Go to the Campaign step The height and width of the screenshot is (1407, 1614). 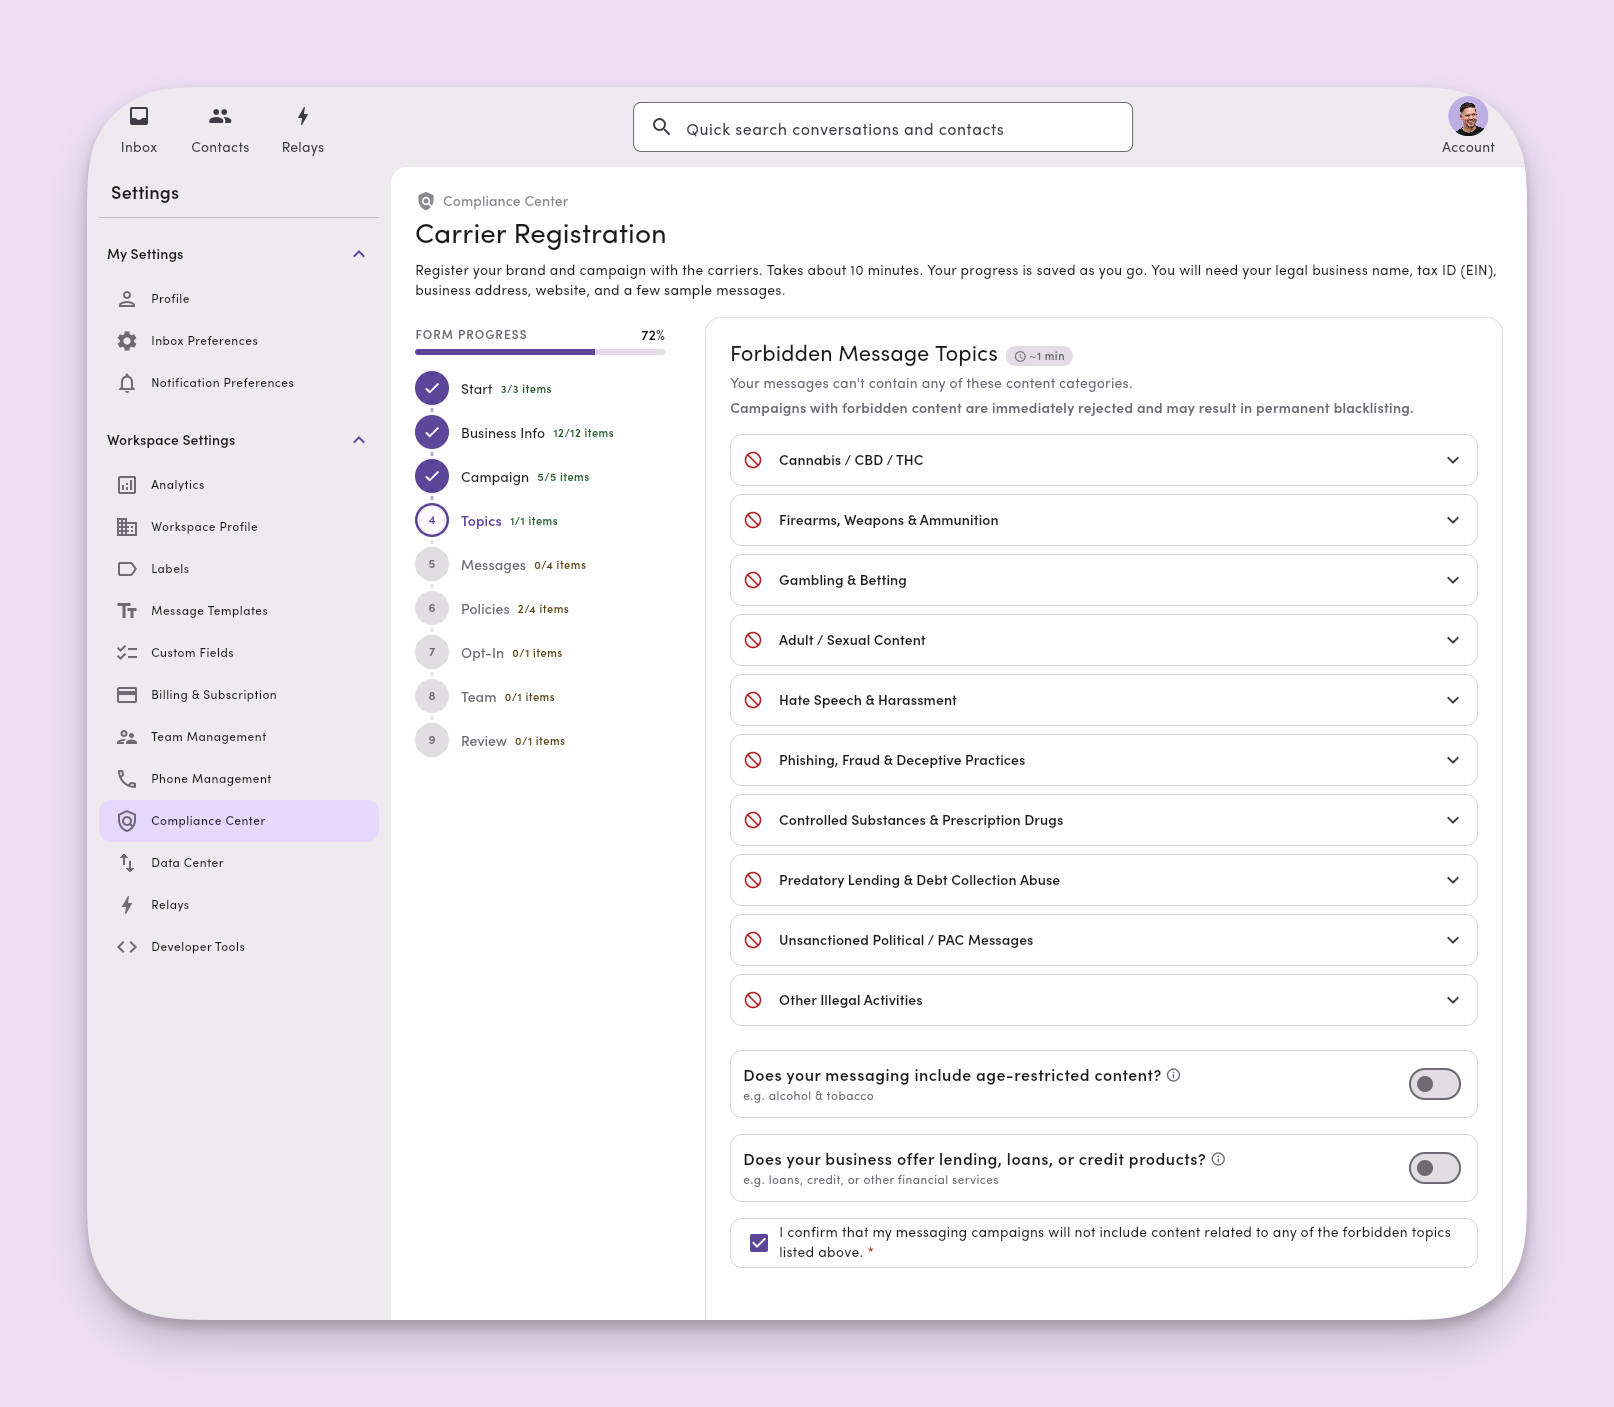click(x=503, y=477)
